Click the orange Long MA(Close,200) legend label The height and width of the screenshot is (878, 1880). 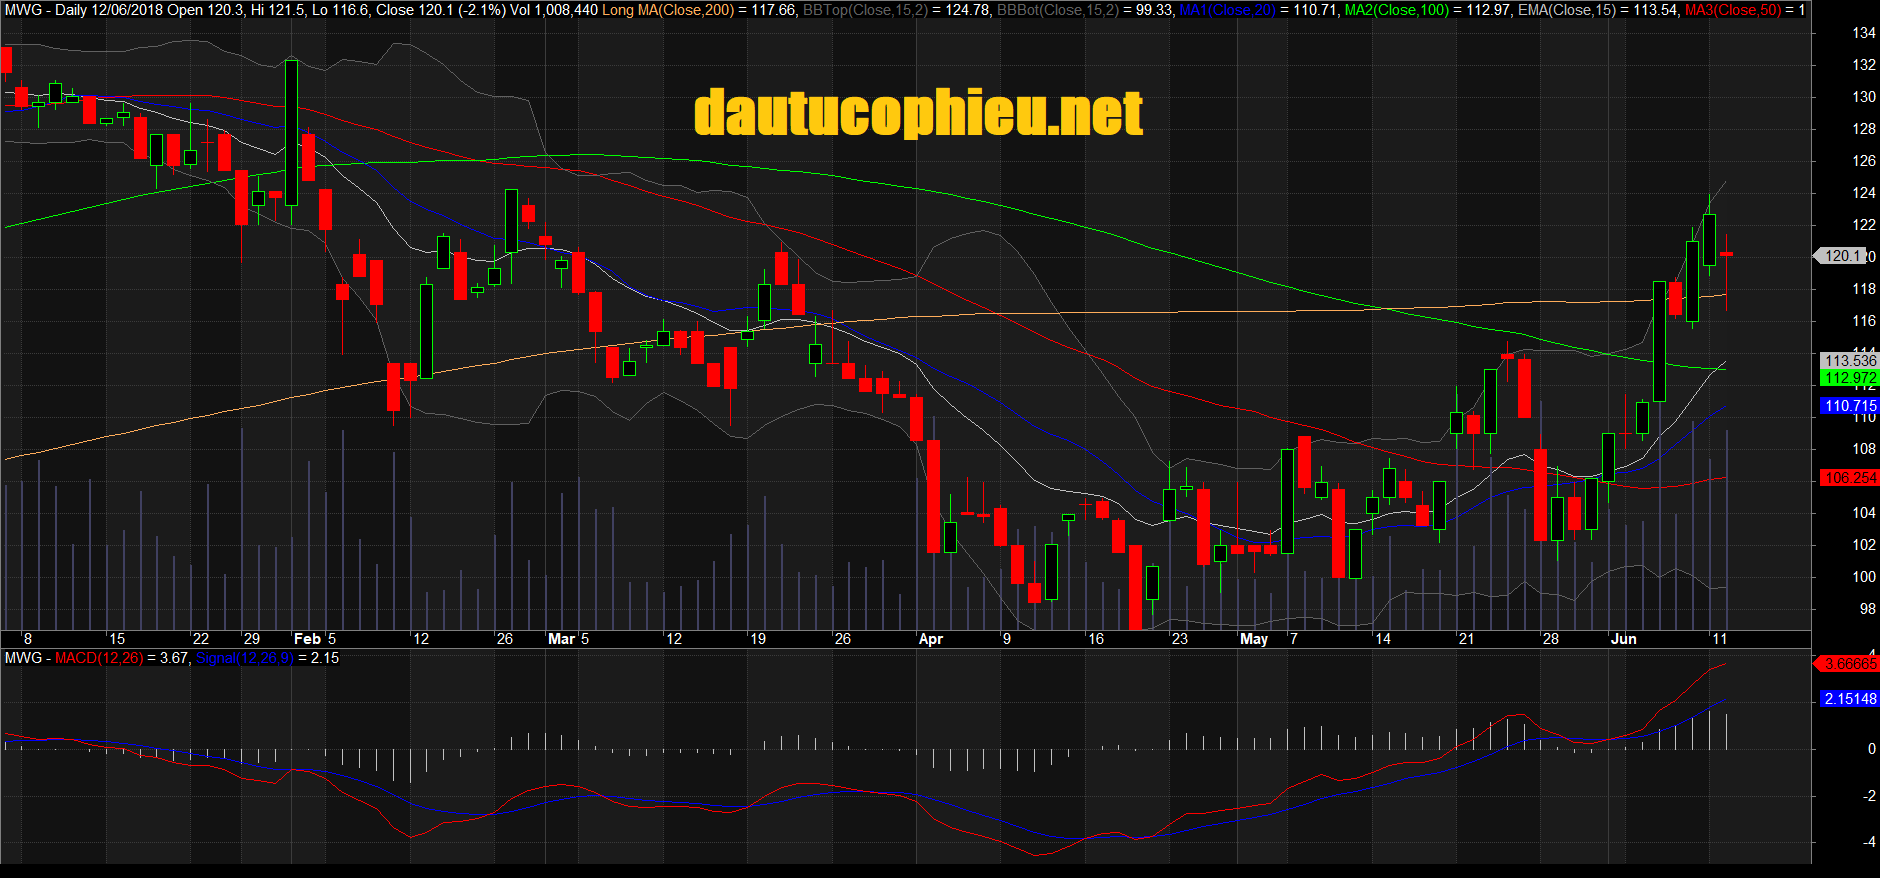(x=668, y=10)
